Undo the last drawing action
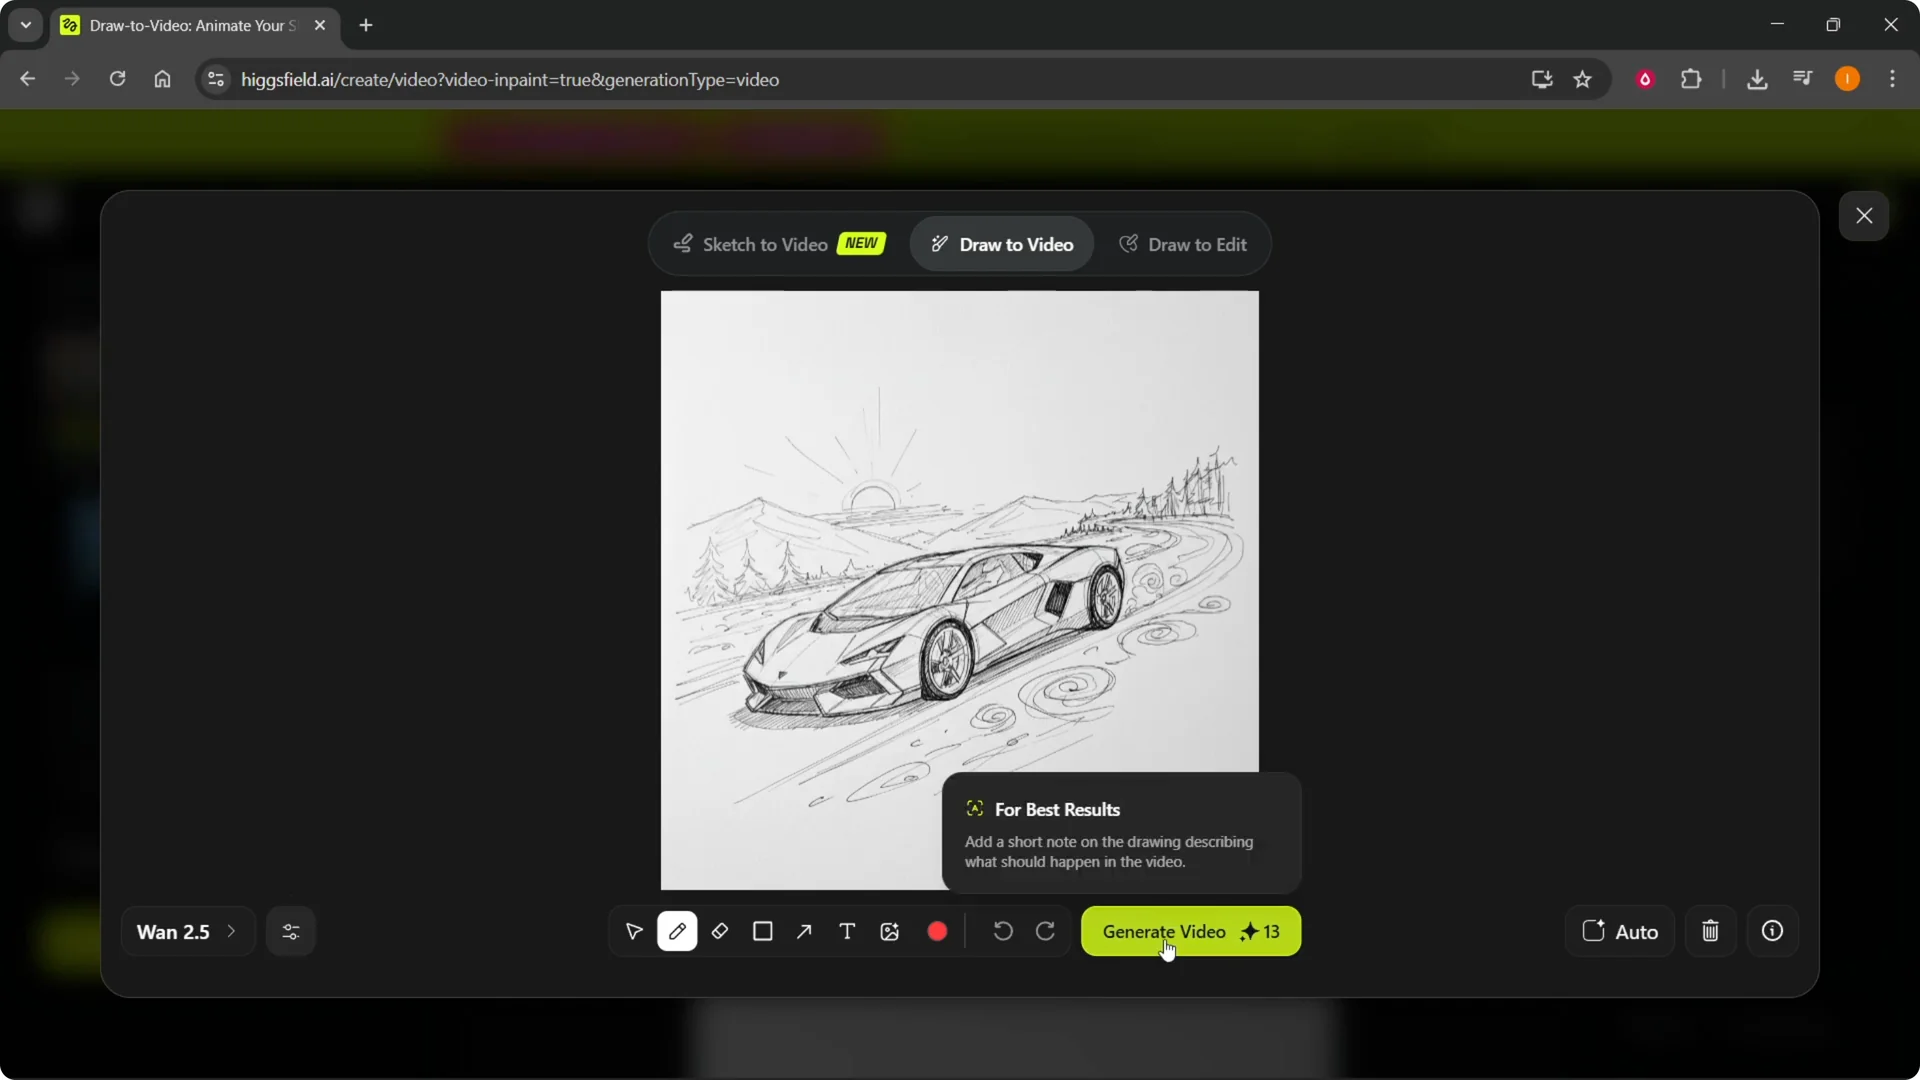The image size is (1920, 1080). tap(1002, 930)
